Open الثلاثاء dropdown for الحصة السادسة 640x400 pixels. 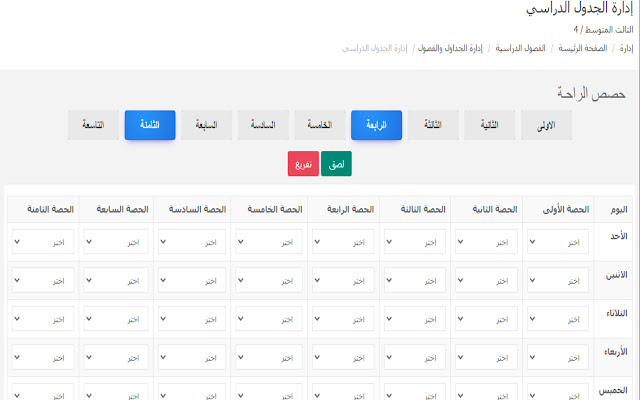pyautogui.click(x=192, y=318)
